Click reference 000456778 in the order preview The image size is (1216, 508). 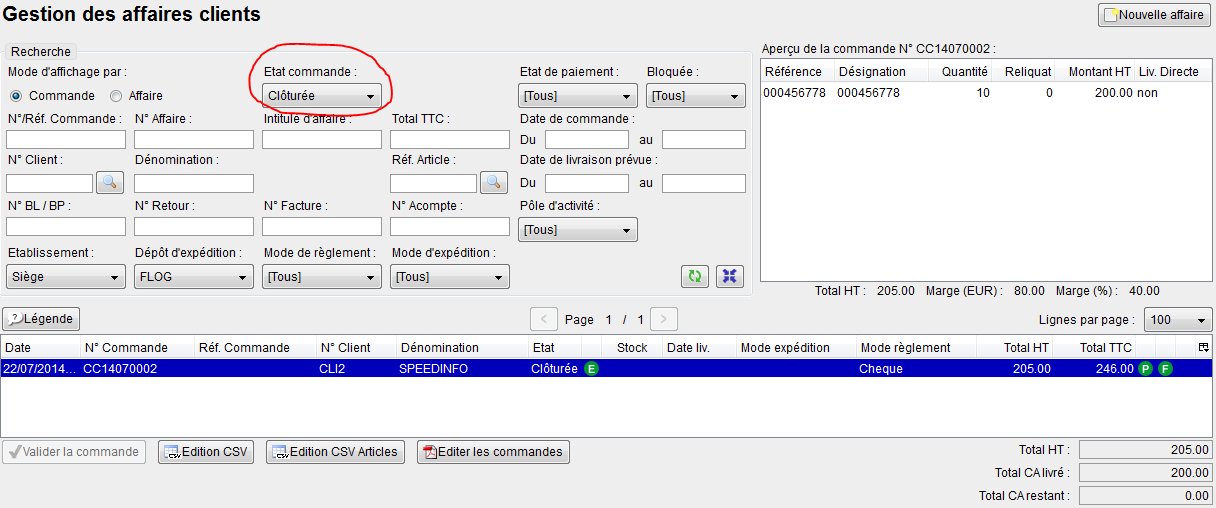click(795, 93)
